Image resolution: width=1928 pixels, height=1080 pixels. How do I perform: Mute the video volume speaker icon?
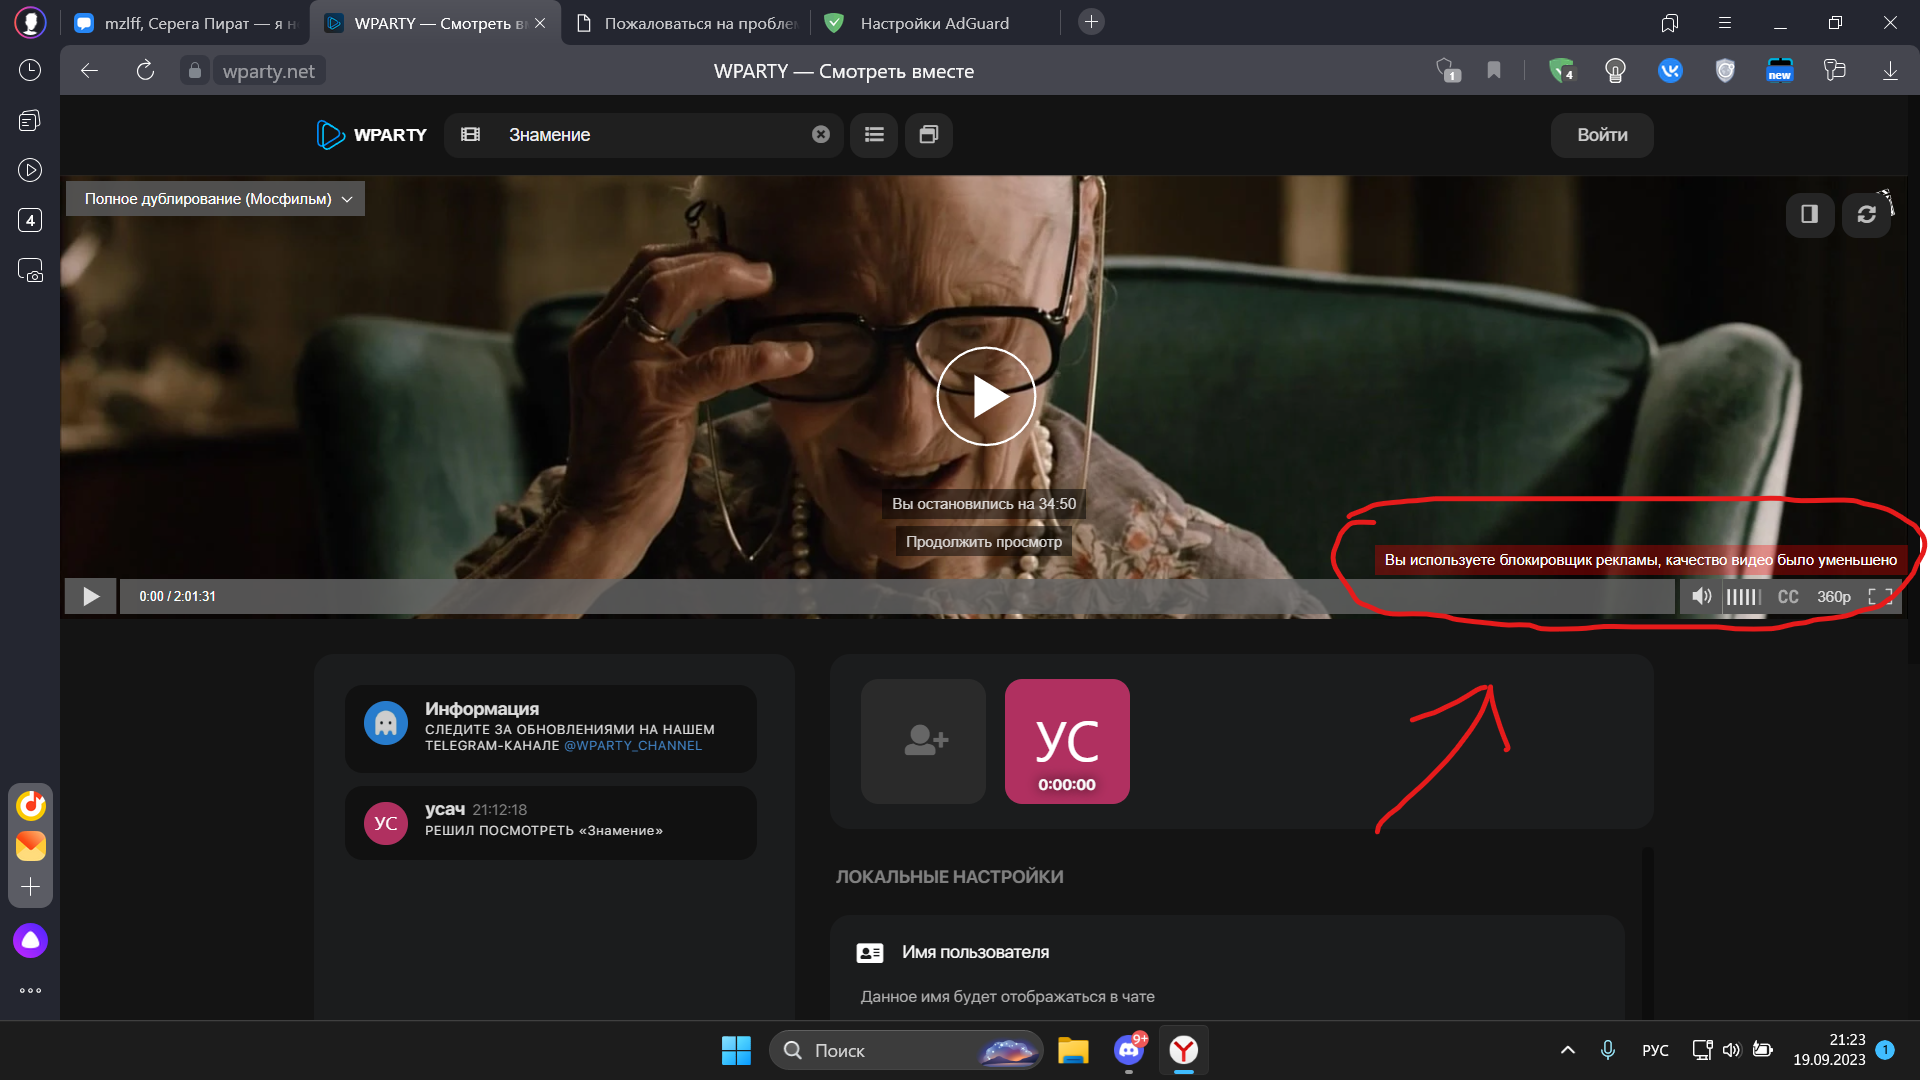pyautogui.click(x=1700, y=597)
